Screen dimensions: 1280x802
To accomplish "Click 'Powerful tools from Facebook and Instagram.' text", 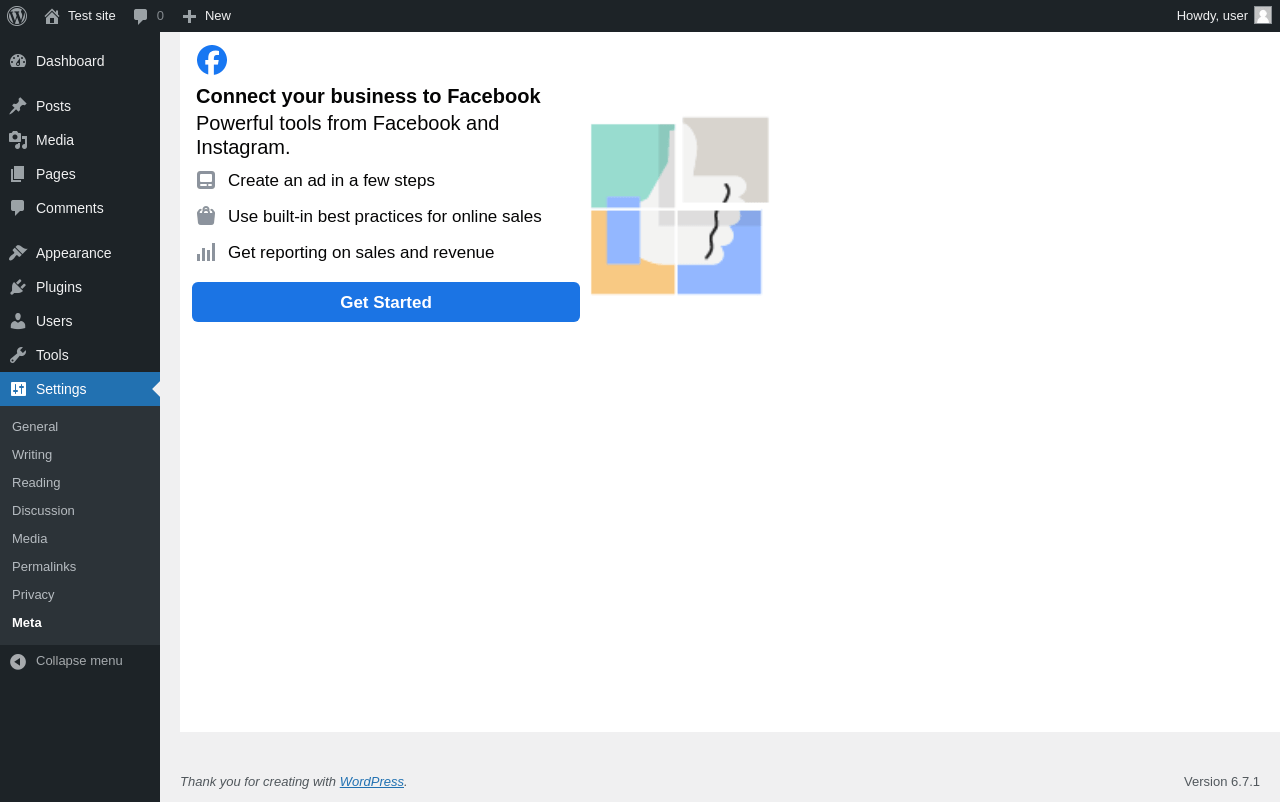I will [348, 135].
